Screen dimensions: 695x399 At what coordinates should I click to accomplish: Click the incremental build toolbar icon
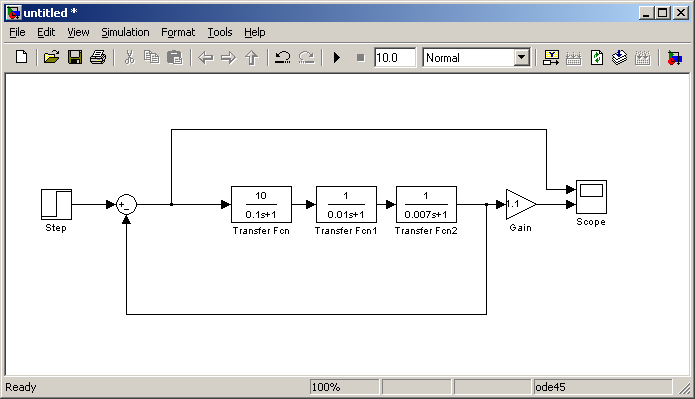pyautogui.click(x=574, y=58)
